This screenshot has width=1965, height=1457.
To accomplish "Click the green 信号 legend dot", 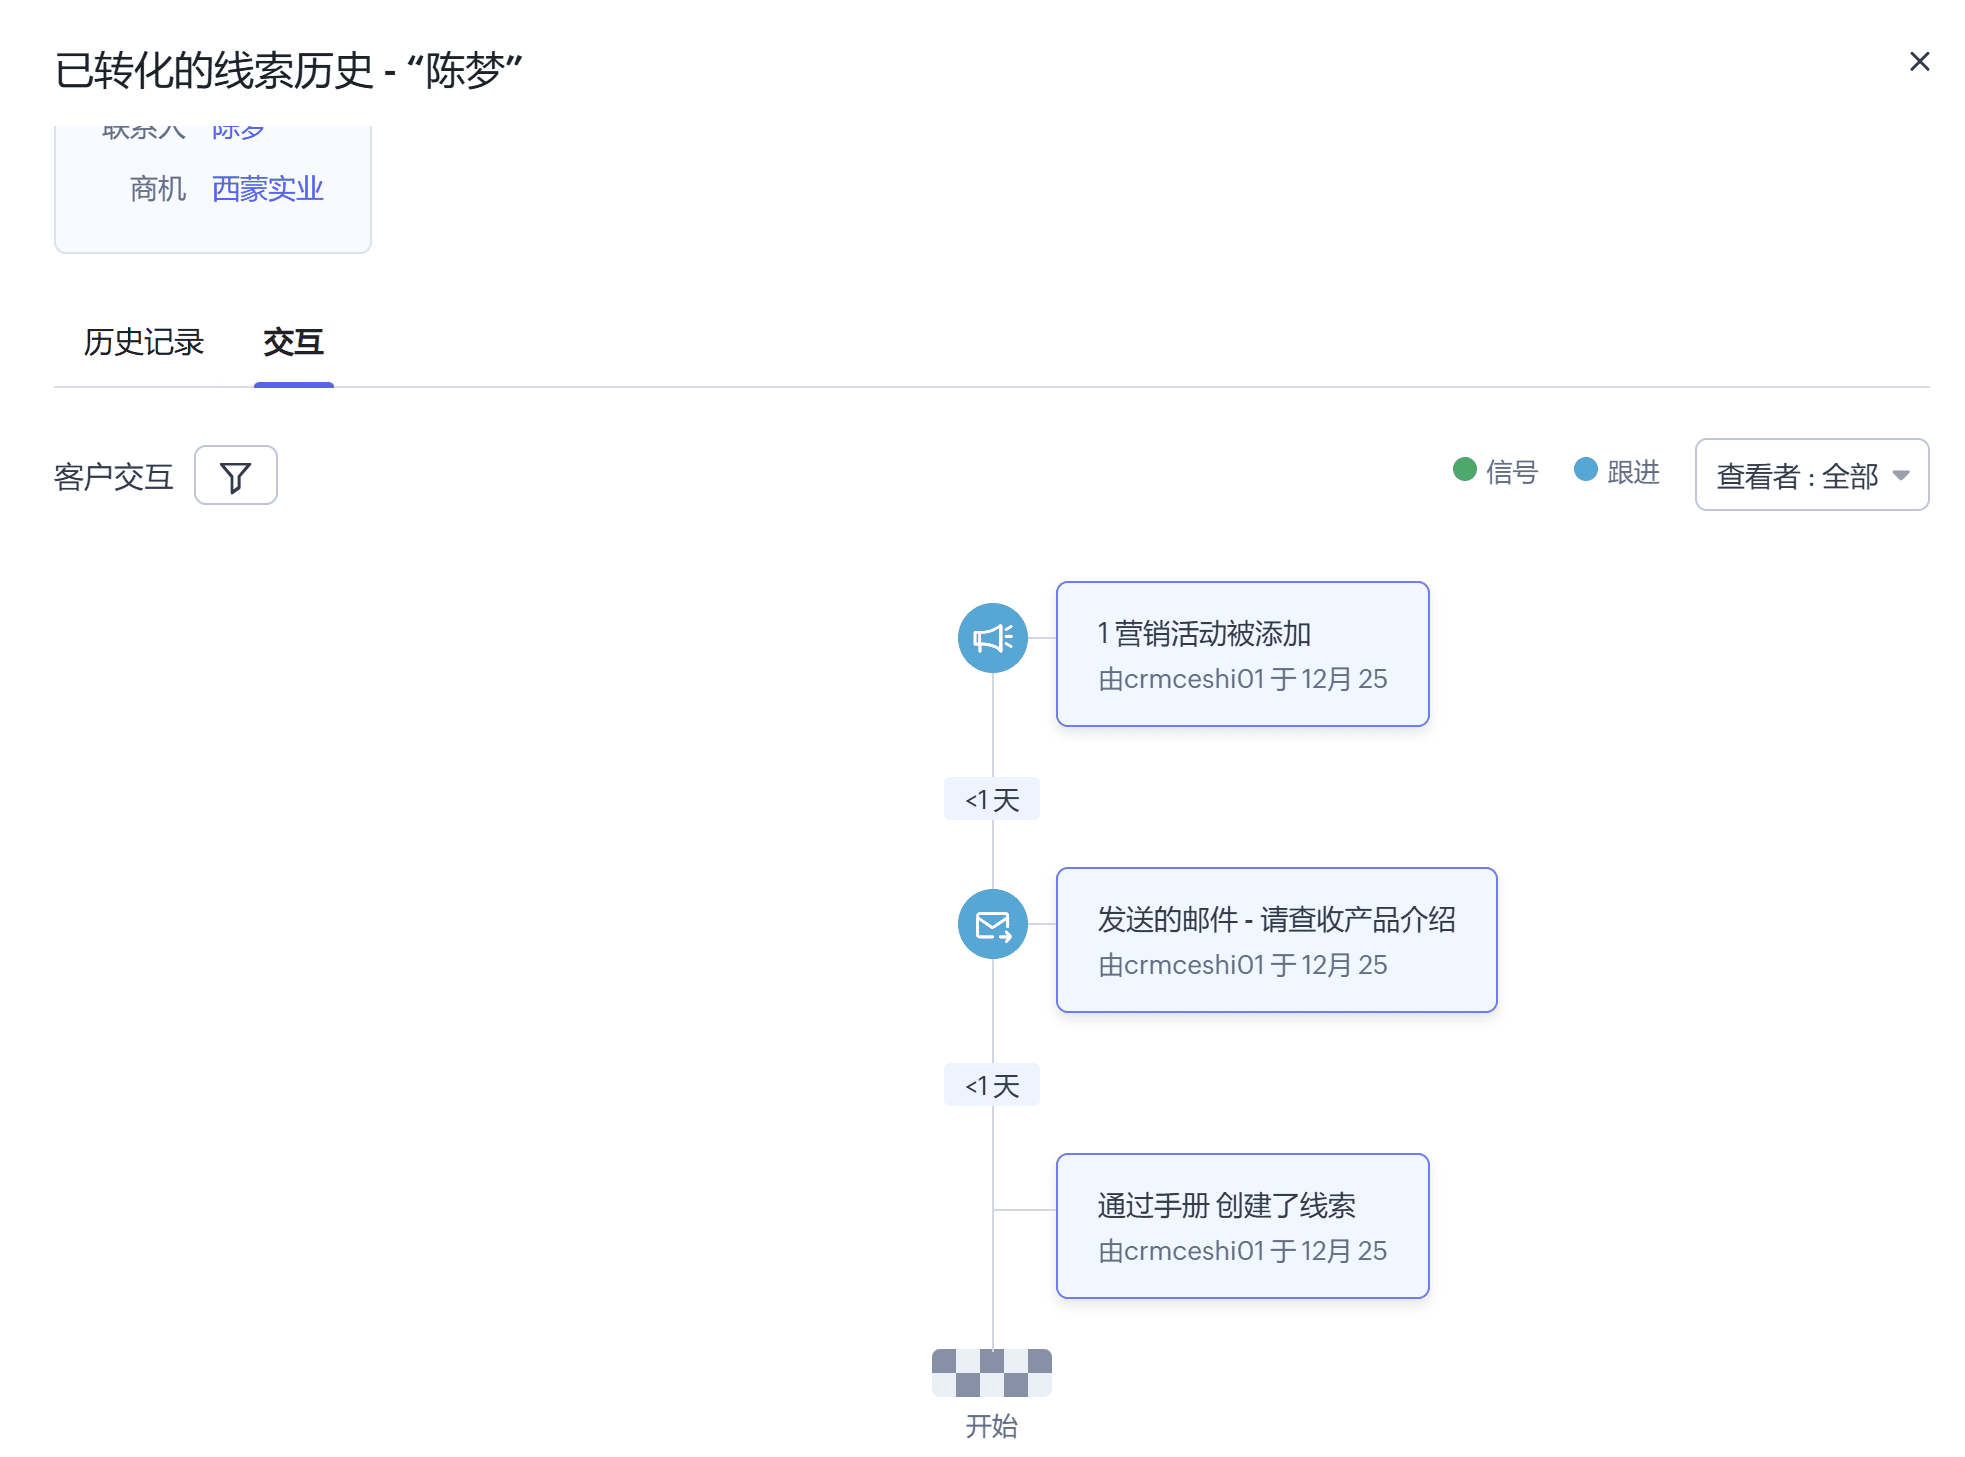I will pyautogui.click(x=1464, y=469).
